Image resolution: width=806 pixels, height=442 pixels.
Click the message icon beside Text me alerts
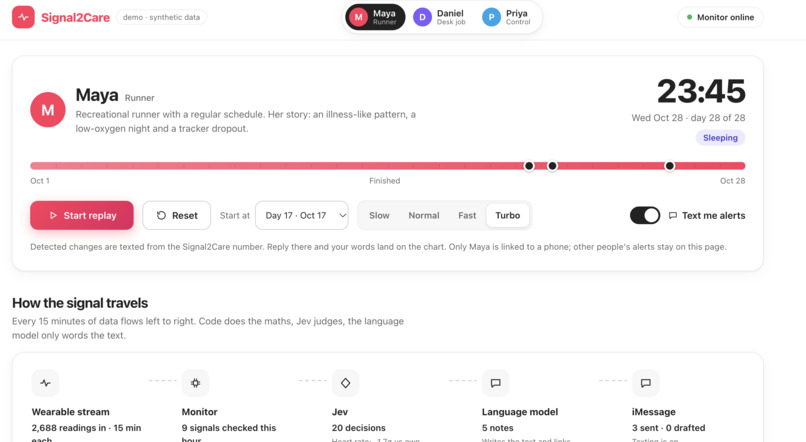click(x=672, y=215)
